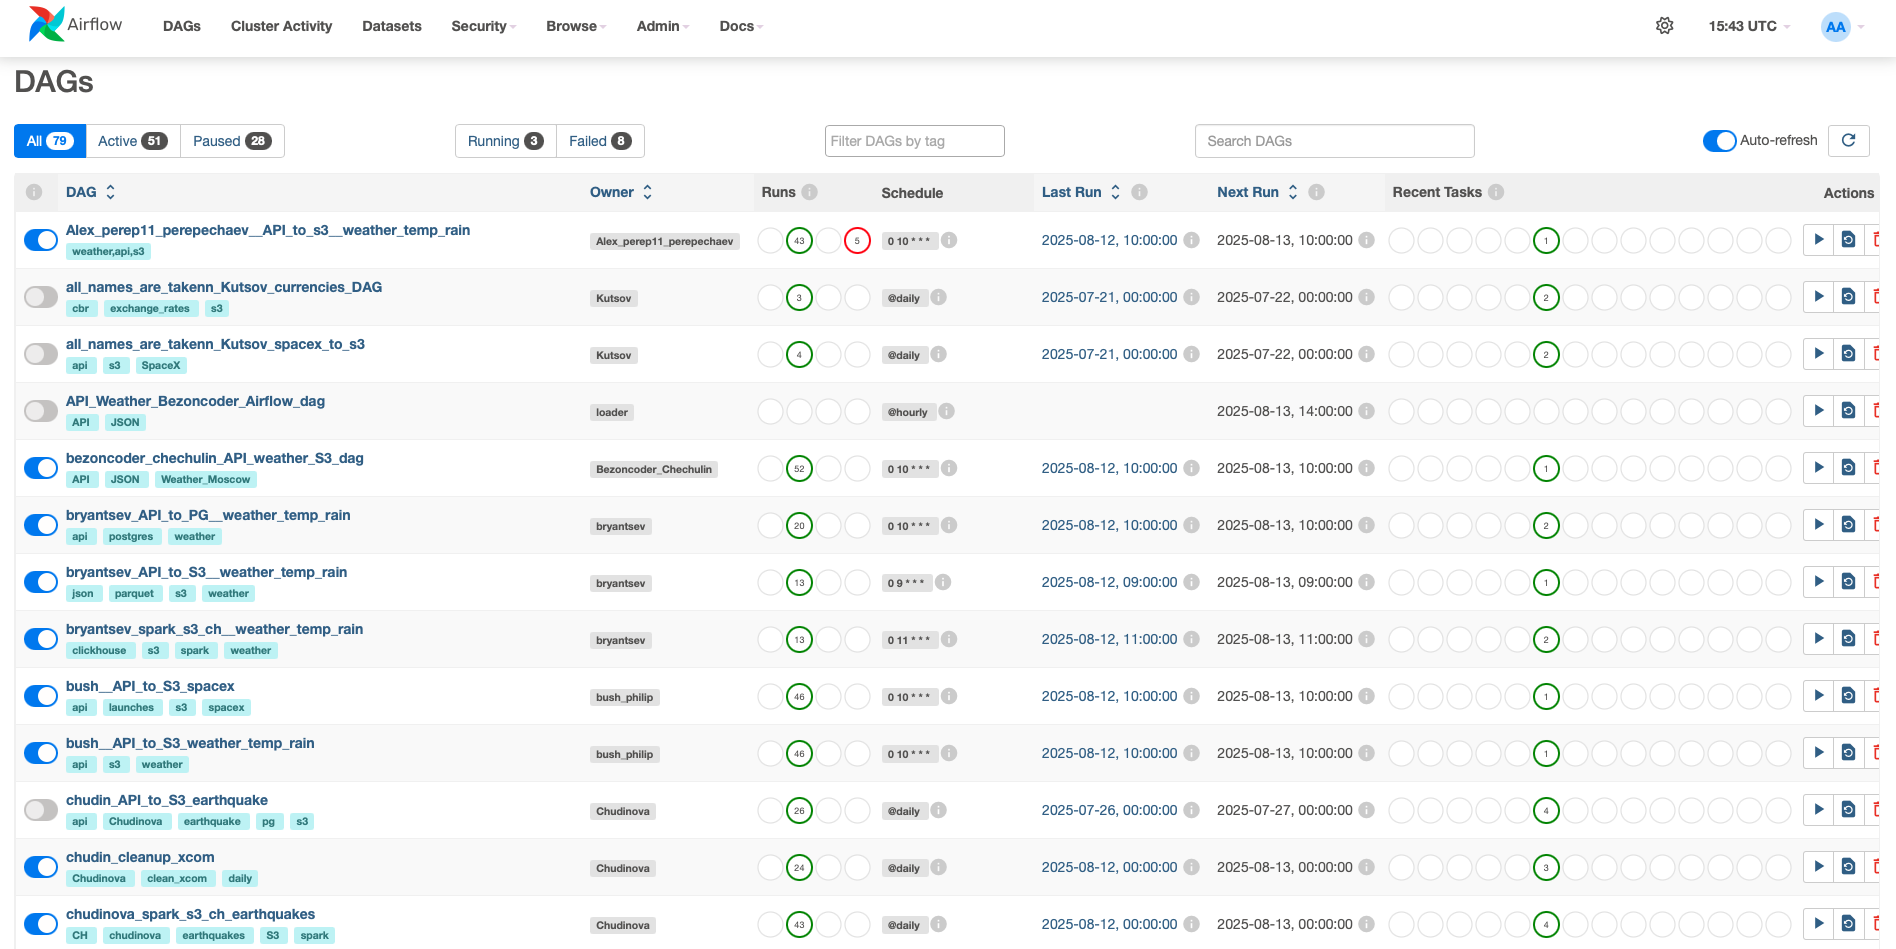Click the Filter DAGs by tag field
Viewport: 1896px width, 949px height.
914,141
